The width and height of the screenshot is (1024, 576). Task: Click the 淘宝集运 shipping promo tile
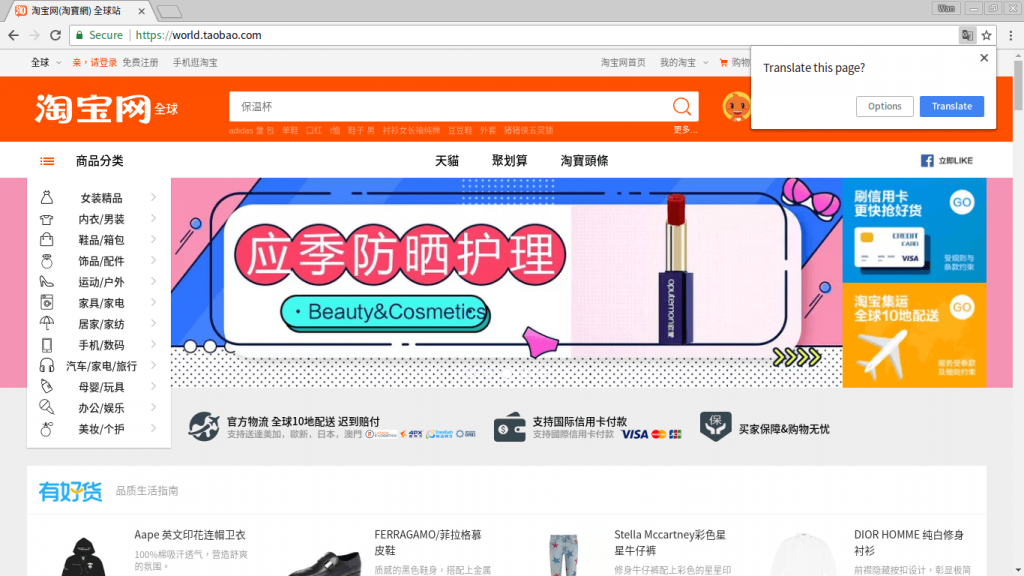tap(914, 335)
